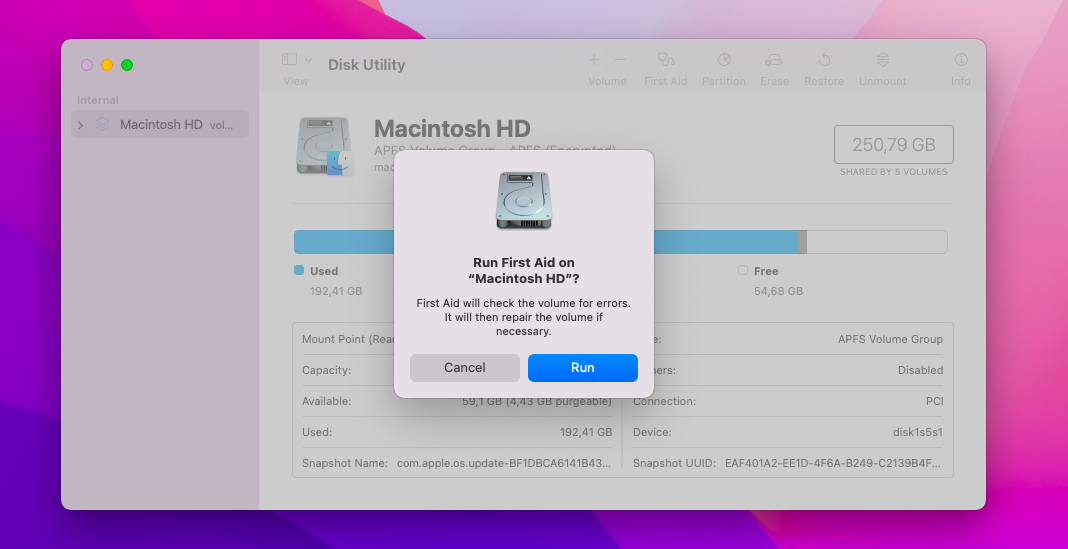
Task: Click the white Free legend swatch
Action: click(x=743, y=270)
